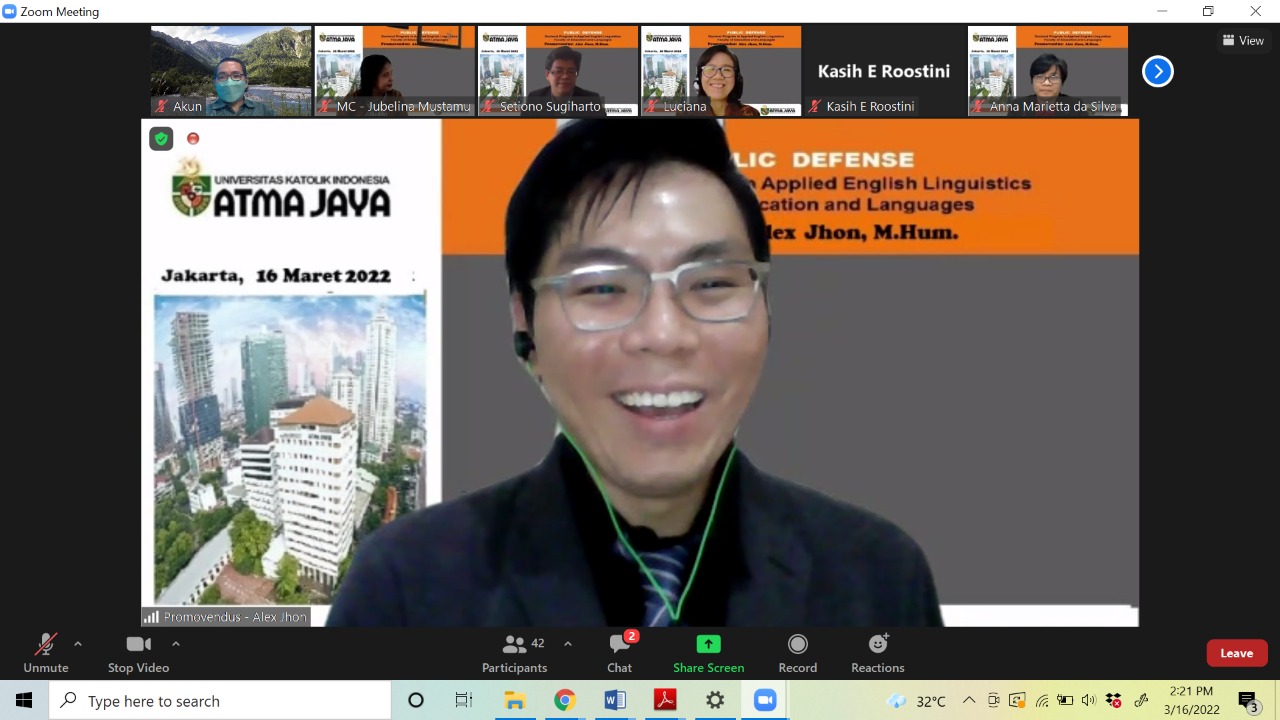Unmute the microphone
The image size is (1280, 720).
pyautogui.click(x=46, y=653)
